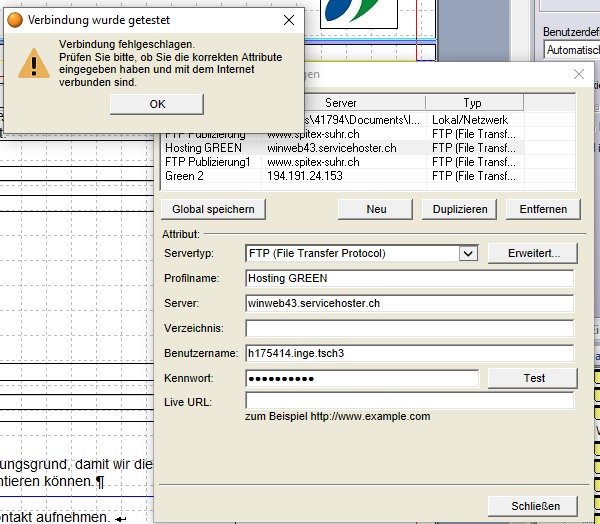The width and height of the screenshot is (600, 524).
Task: Close the Verbindung wurde getestet dialog
Action: click(x=289, y=19)
